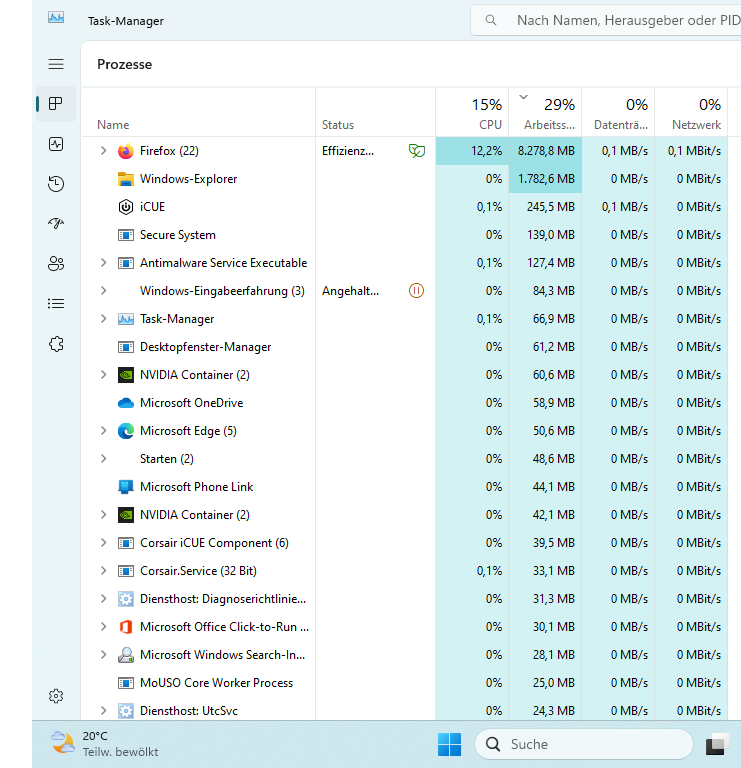
Task: Open the Startup apps gauge icon
Action: point(56,224)
